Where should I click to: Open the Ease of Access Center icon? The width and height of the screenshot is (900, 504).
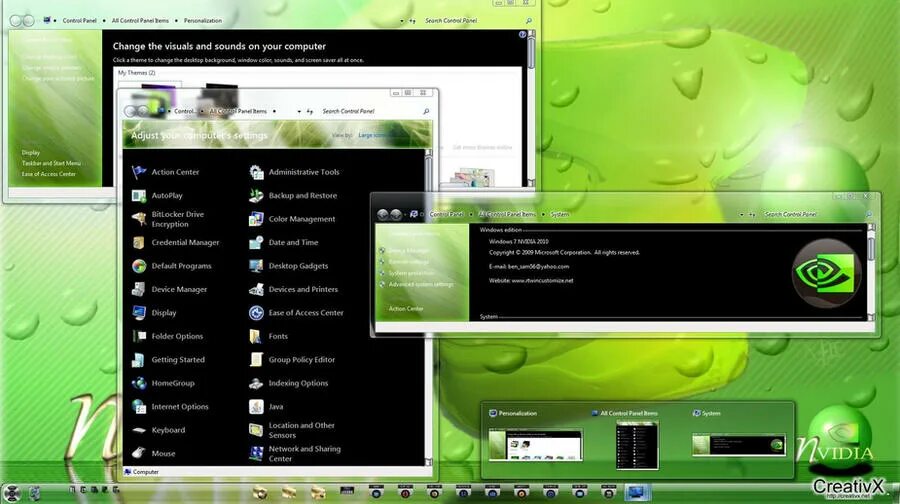coord(256,313)
